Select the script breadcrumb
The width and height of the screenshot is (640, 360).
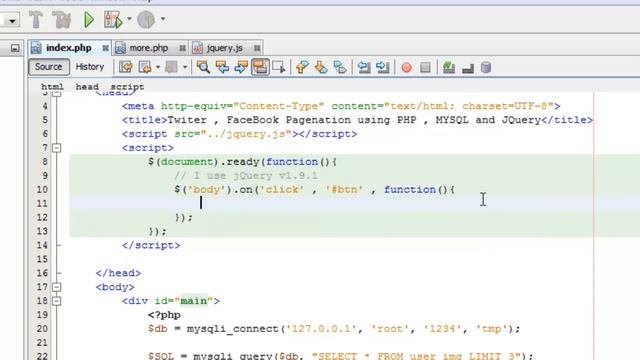coord(127,87)
